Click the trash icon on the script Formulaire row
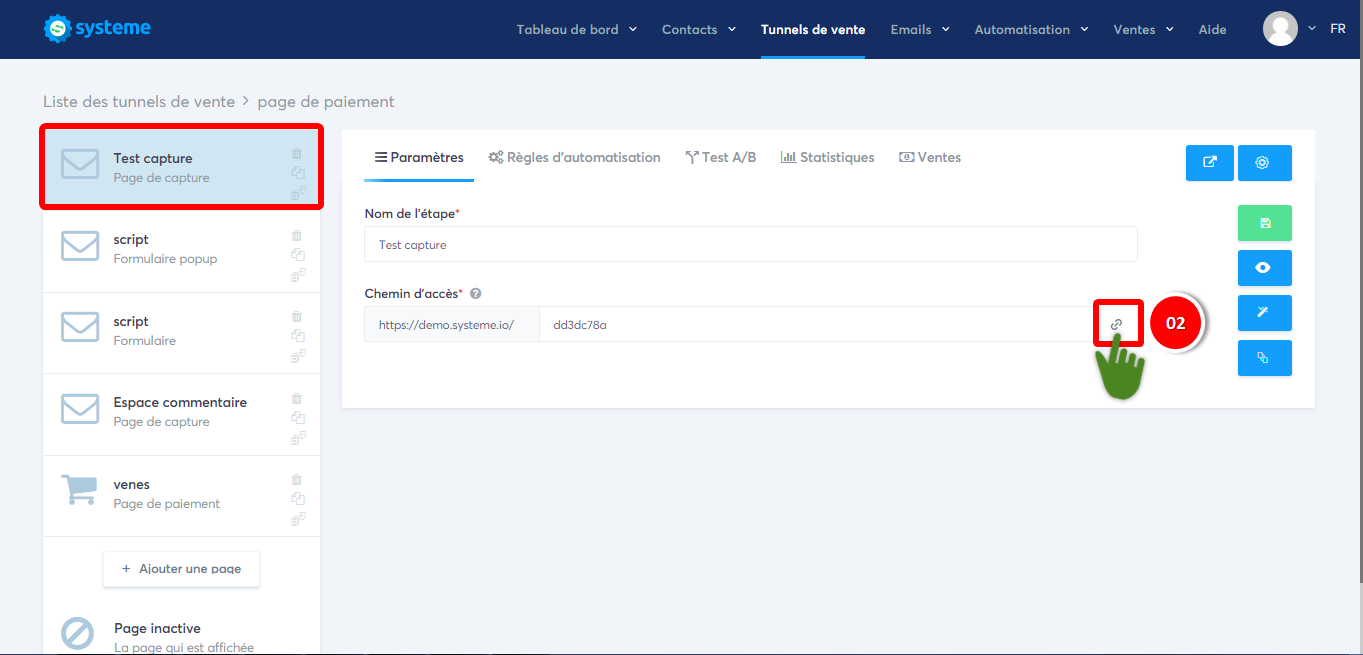The image size is (1363, 655). [x=297, y=317]
